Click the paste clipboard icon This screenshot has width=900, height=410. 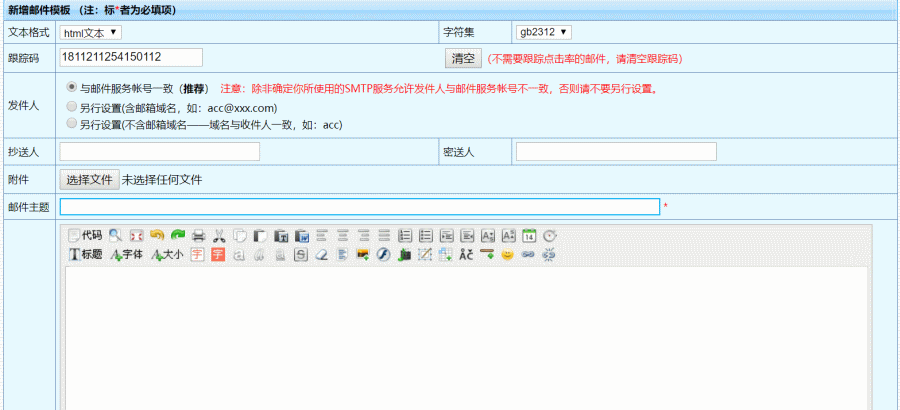point(261,235)
